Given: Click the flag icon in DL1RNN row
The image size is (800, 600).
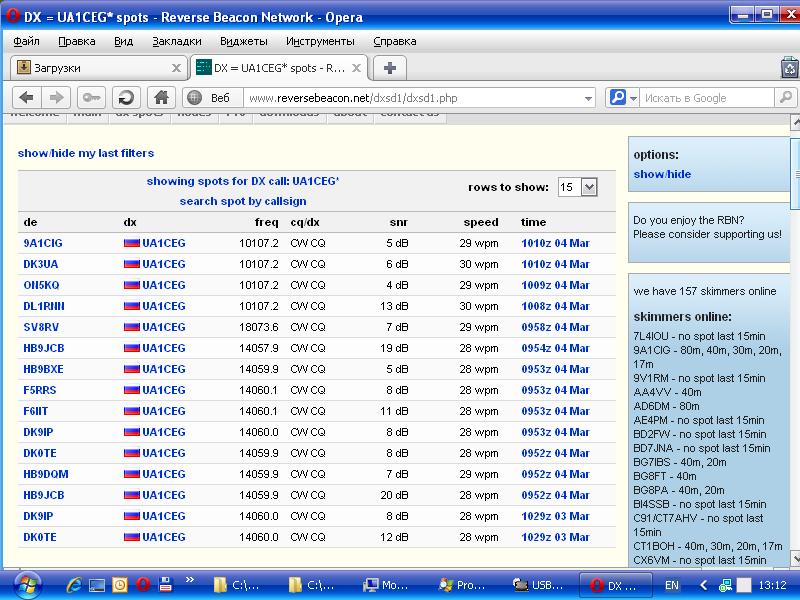Looking at the screenshot, I should 132,306.
